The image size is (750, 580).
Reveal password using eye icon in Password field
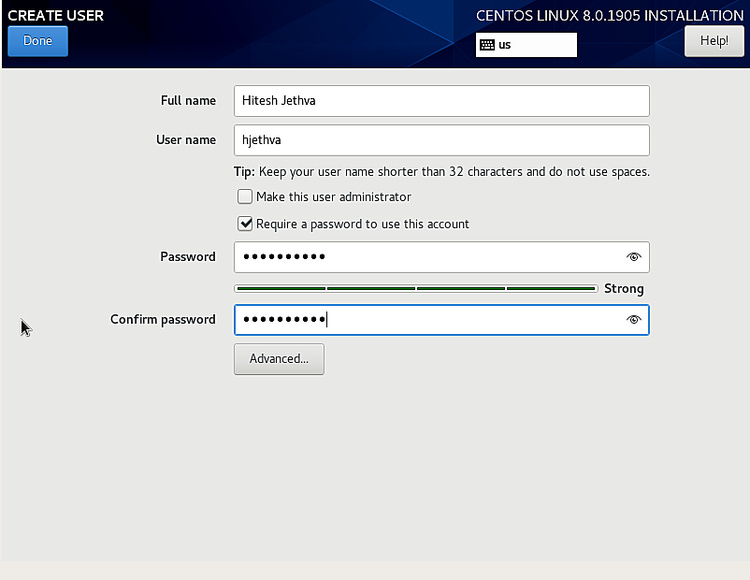coord(633,257)
